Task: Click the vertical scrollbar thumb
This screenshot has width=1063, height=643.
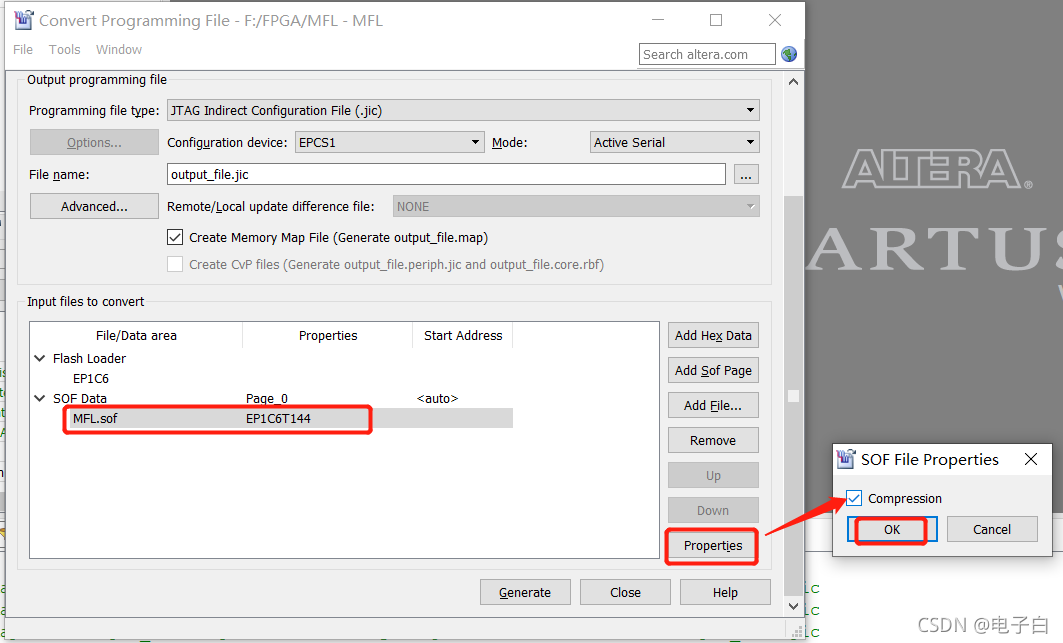Action: coord(793,395)
